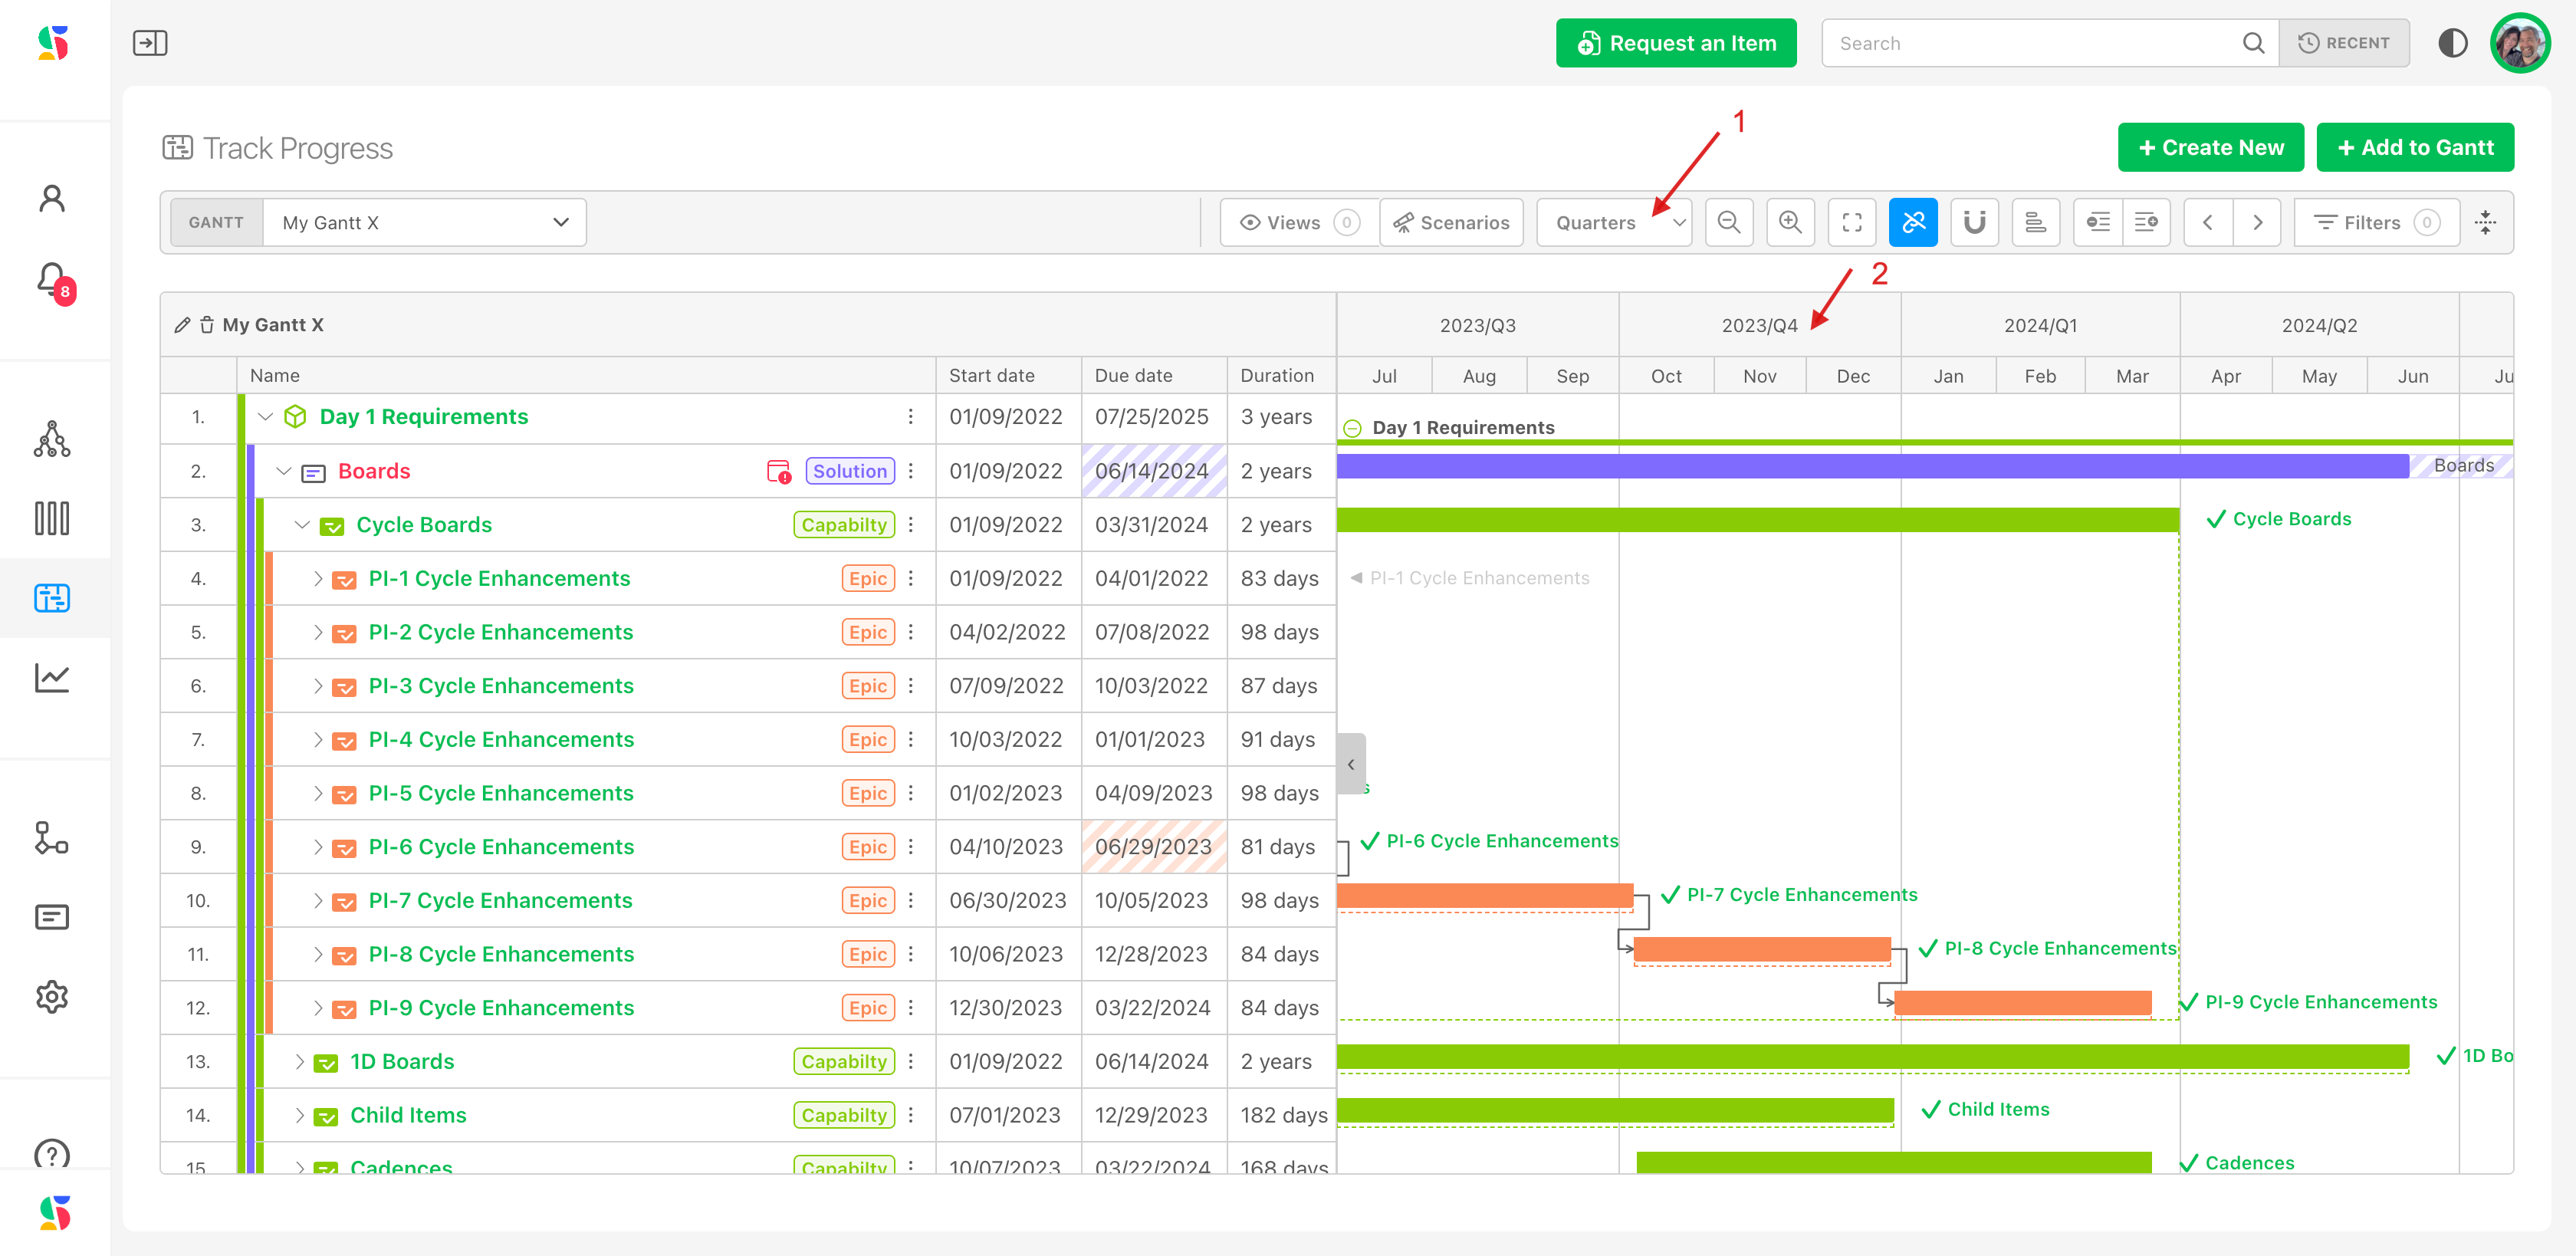Image resolution: width=2576 pixels, height=1256 pixels.
Task: Open kebab menu for Boards row
Action: pos(910,471)
